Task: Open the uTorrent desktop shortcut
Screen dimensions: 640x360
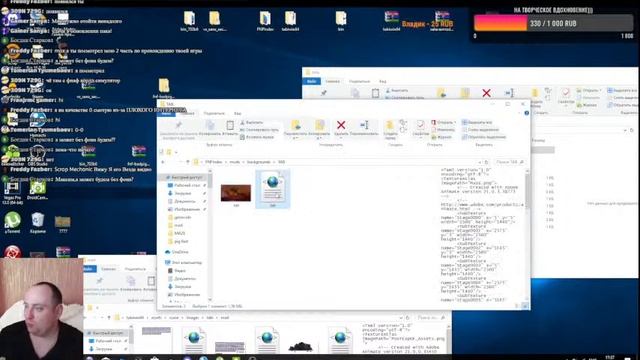Action: [x=12, y=223]
